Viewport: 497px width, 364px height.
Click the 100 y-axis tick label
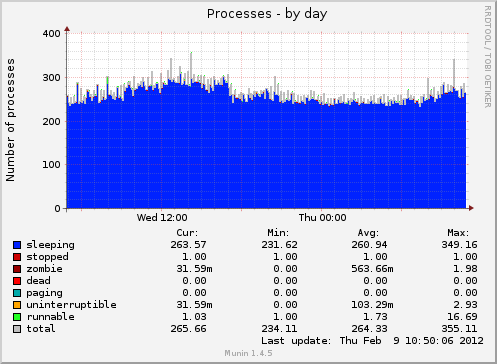(x=52, y=165)
